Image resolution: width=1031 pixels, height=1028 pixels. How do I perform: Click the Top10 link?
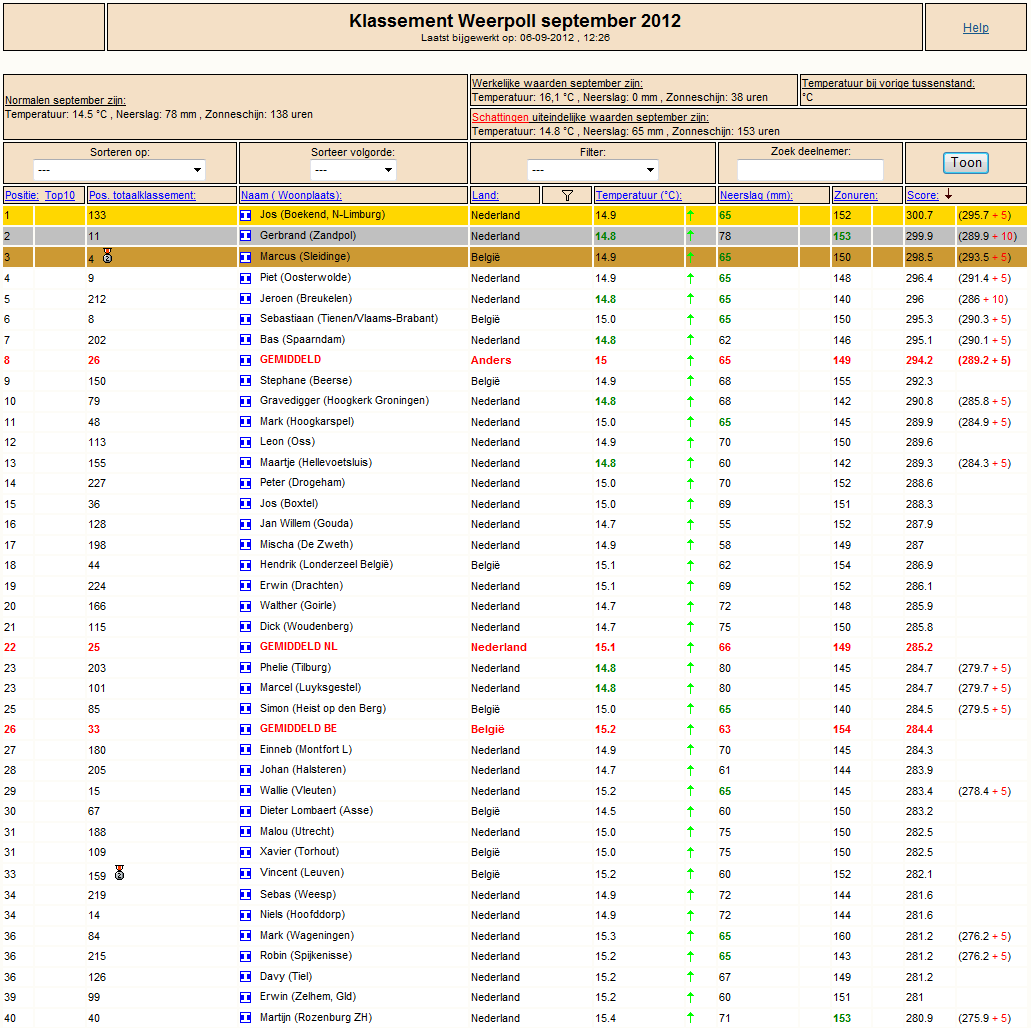point(60,195)
